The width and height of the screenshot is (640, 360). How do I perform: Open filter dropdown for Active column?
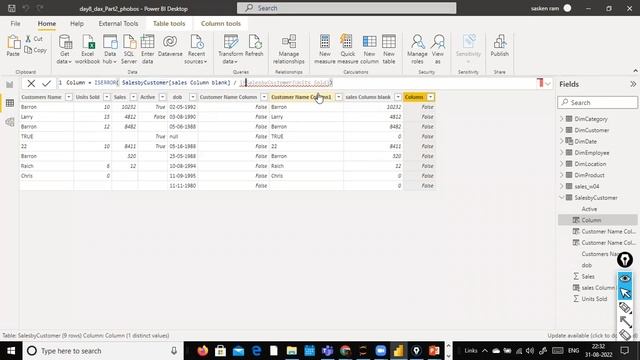pos(162,97)
